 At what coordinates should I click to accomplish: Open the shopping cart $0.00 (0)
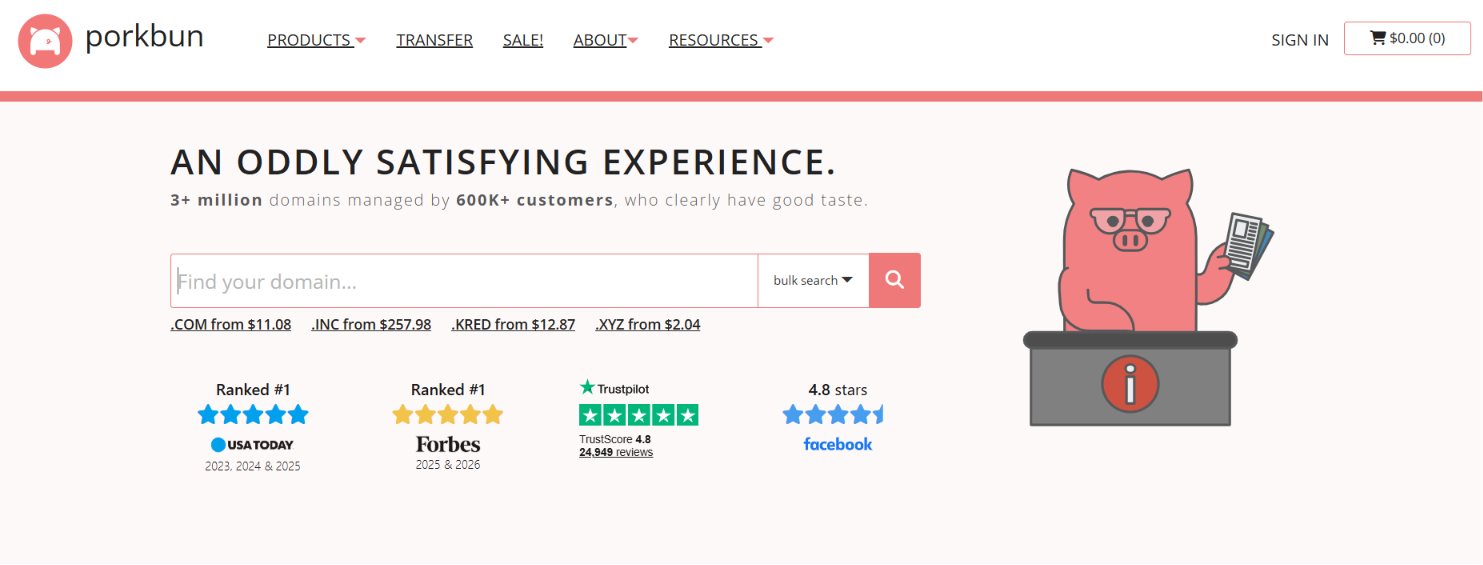1407,38
